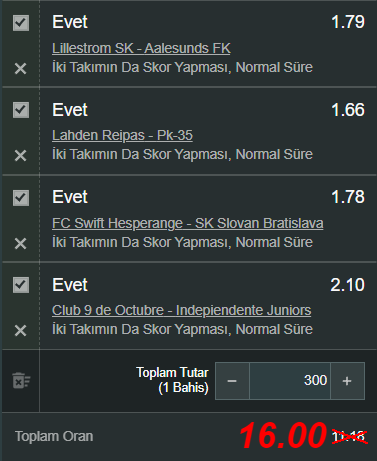Remove the Lahden Reipas - Pk-35 bet

[20, 155]
